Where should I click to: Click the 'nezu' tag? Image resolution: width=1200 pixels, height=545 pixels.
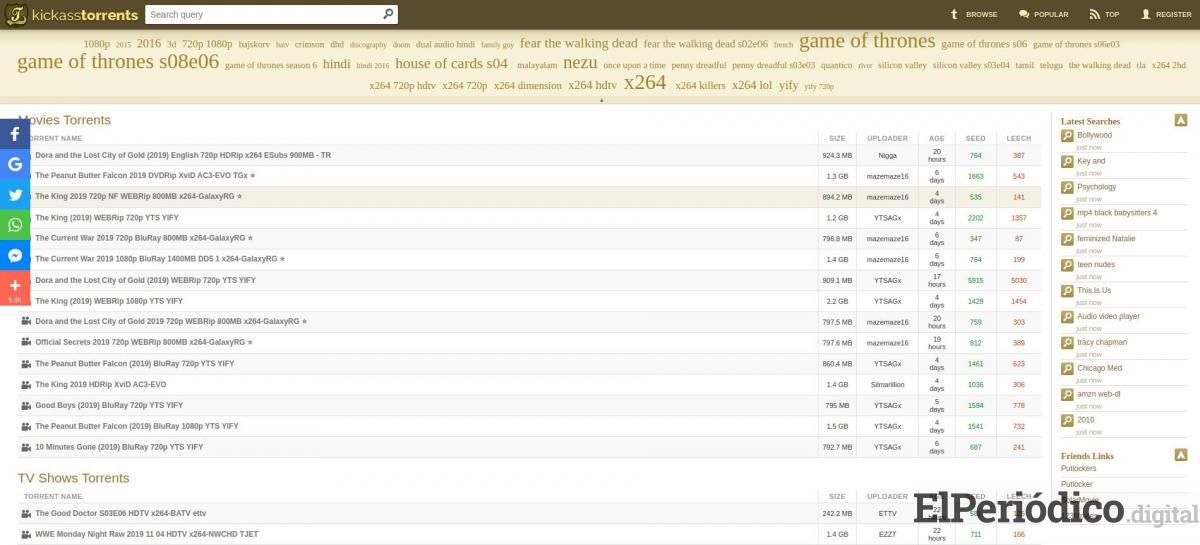[580, 63]
